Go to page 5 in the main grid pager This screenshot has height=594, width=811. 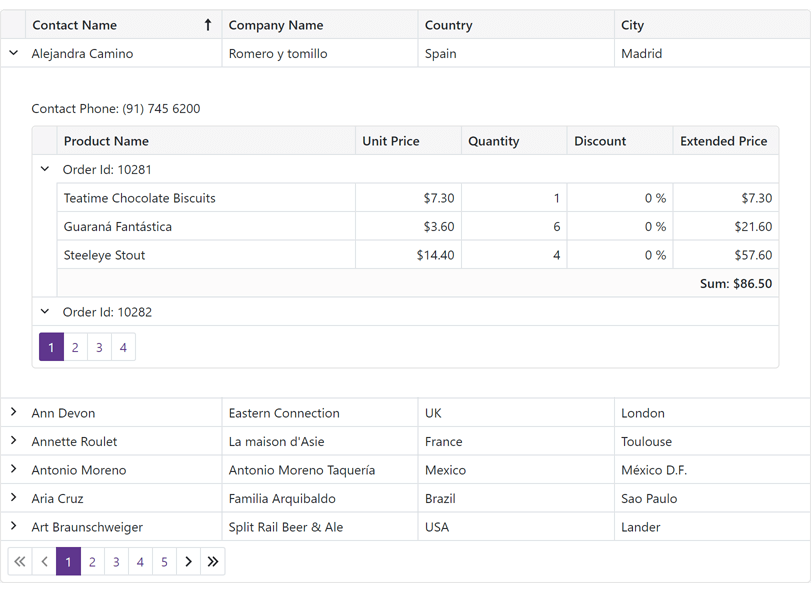[x=164, y=561]
